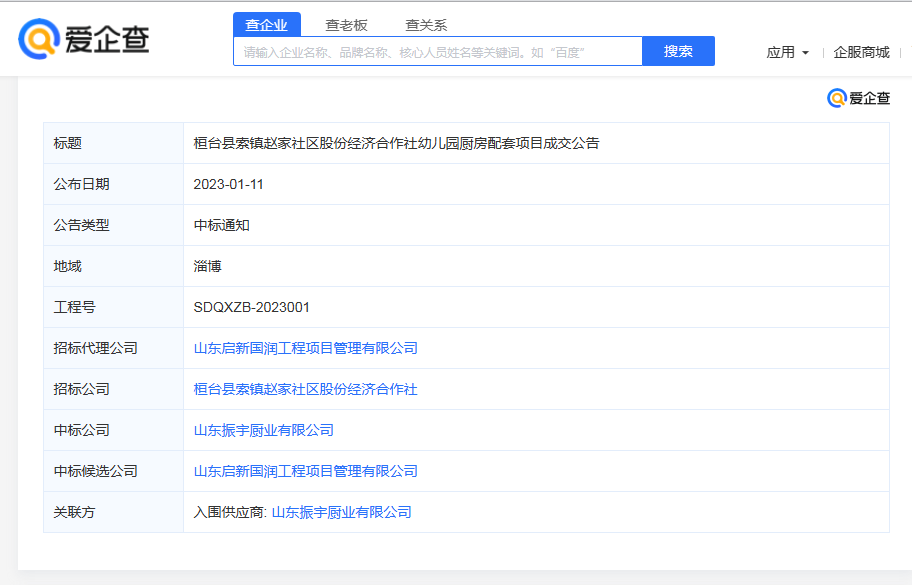Focus the enterprise name search input

click(x=438, y=52)
